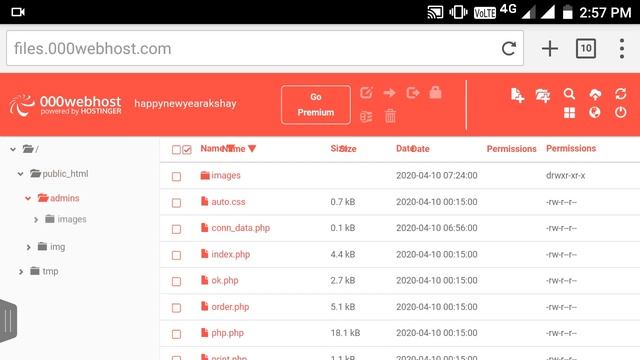Check the box for conn_data.php
This screenshot has height=360, width=640.
[x=176, y=229]
